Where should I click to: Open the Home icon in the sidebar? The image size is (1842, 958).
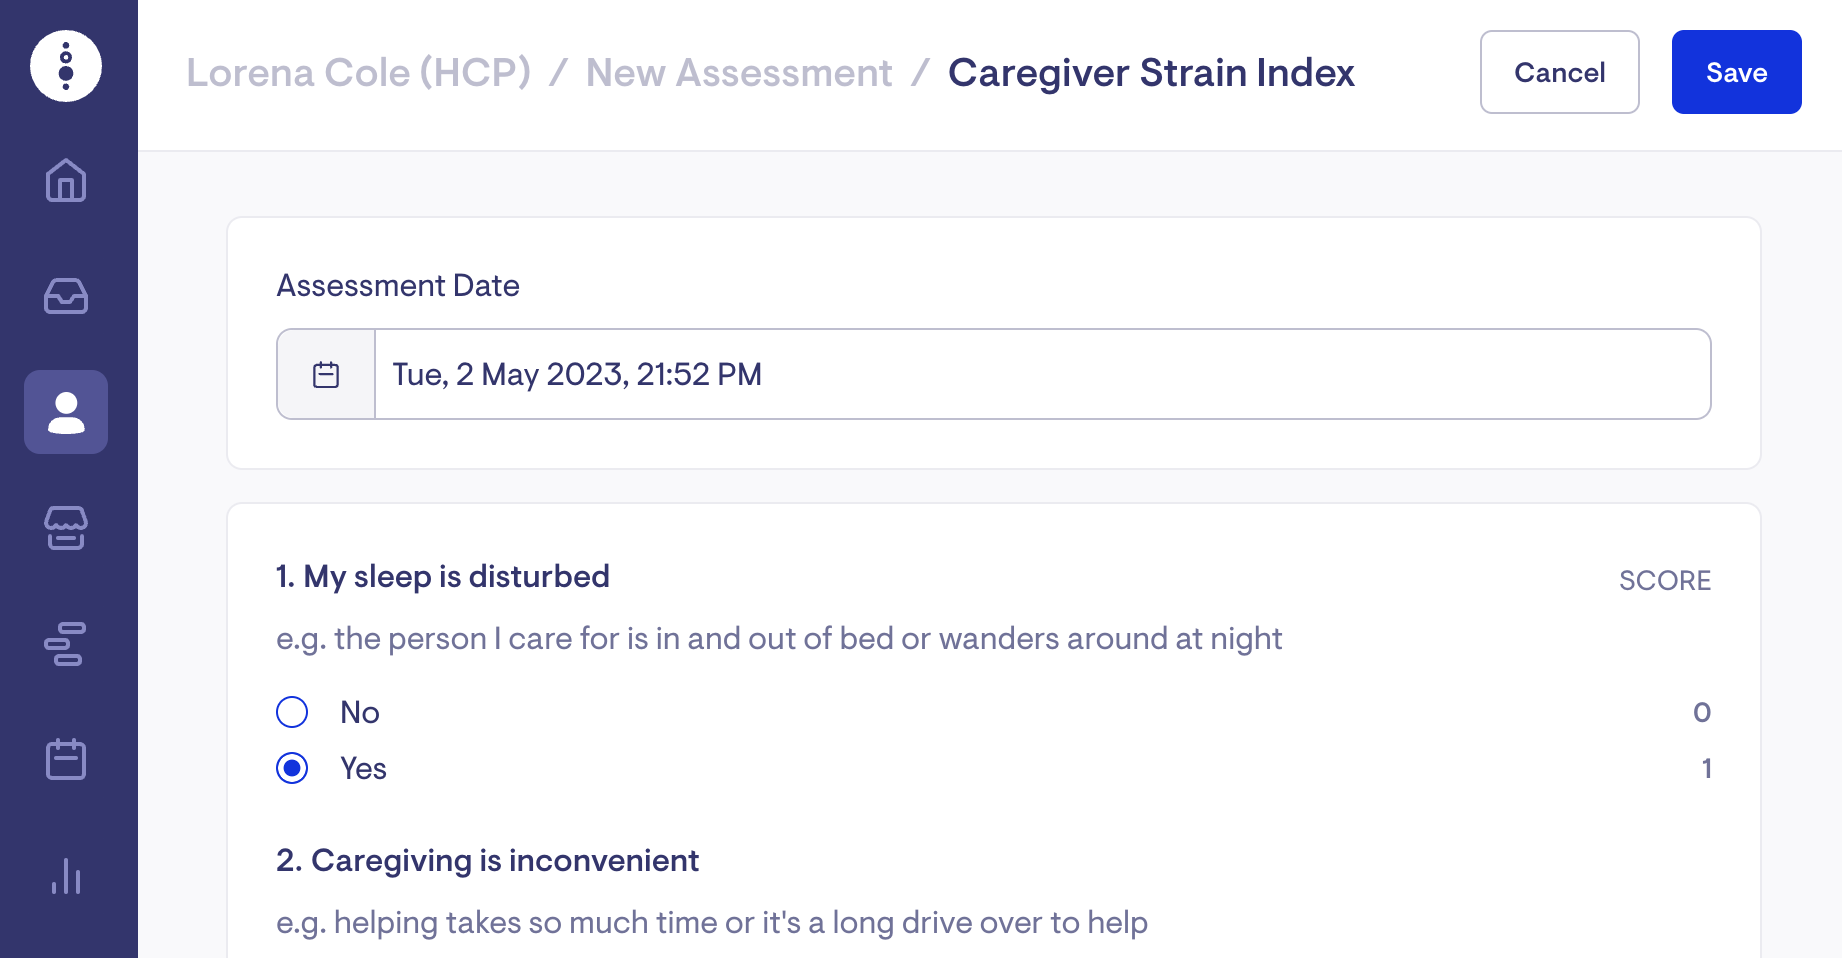pos(66,181)
